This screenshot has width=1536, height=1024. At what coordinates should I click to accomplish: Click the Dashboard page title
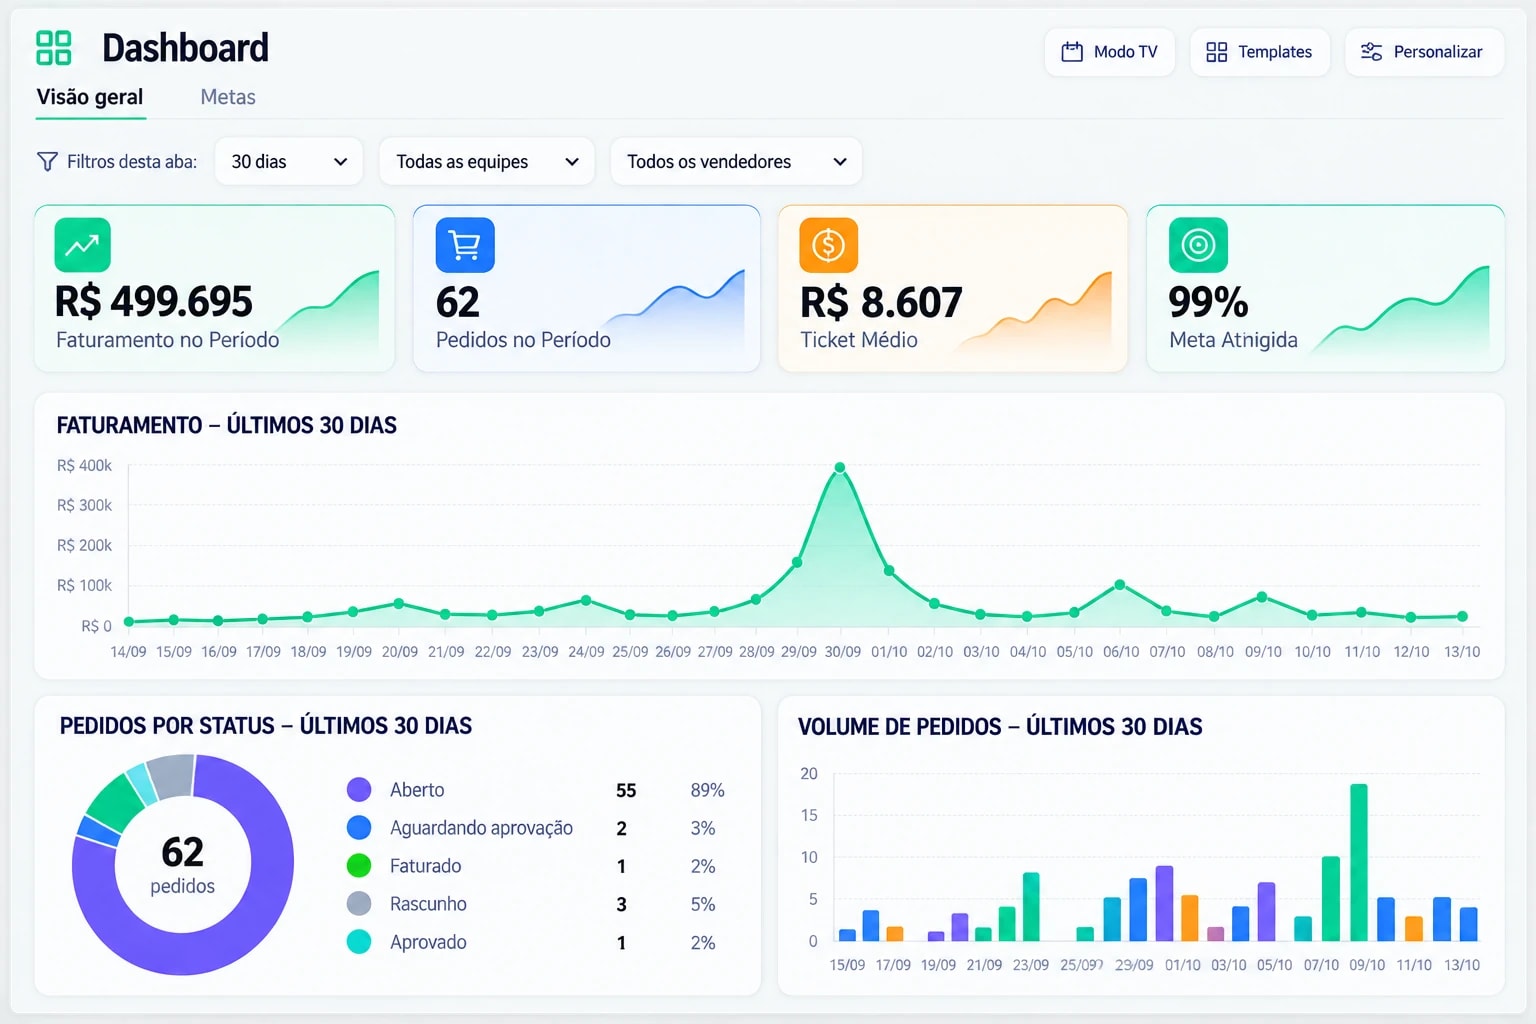click(x=185, y=47)
